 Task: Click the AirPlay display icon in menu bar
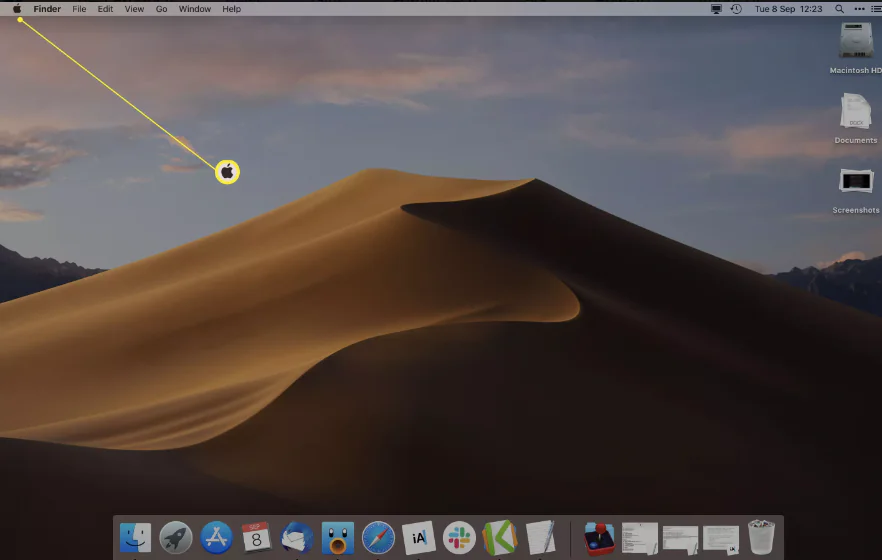pyautogui.click(x=716, y=9)
